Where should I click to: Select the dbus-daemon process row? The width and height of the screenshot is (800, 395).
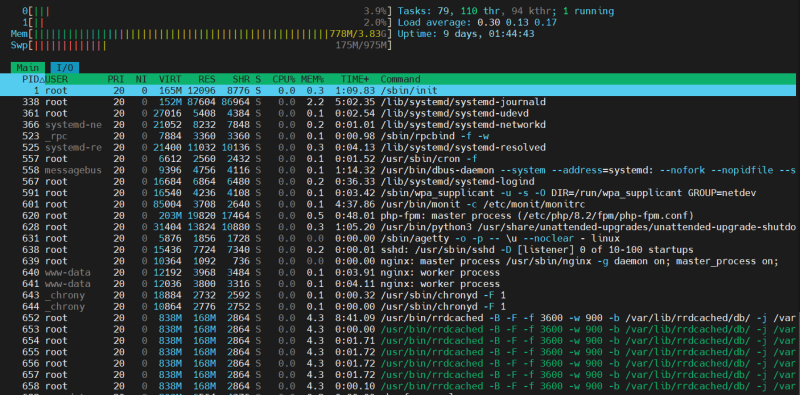(x=398, y=170)
